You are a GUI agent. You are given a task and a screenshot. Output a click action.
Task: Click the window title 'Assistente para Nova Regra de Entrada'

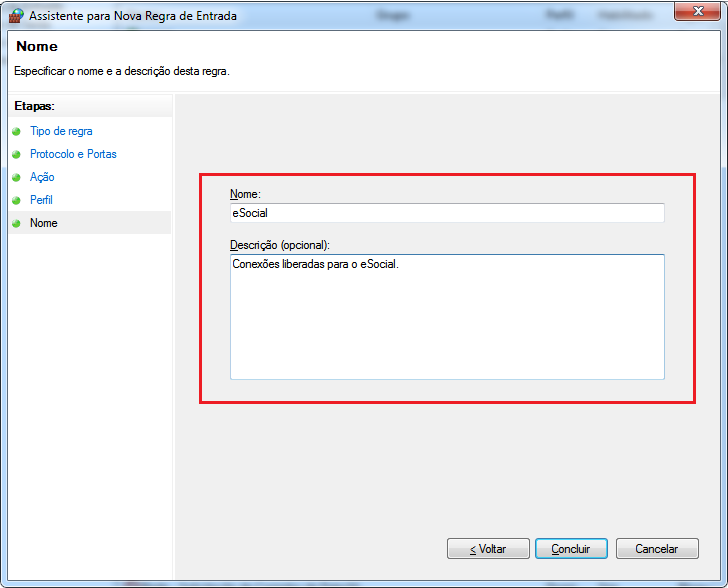(133, 16)
